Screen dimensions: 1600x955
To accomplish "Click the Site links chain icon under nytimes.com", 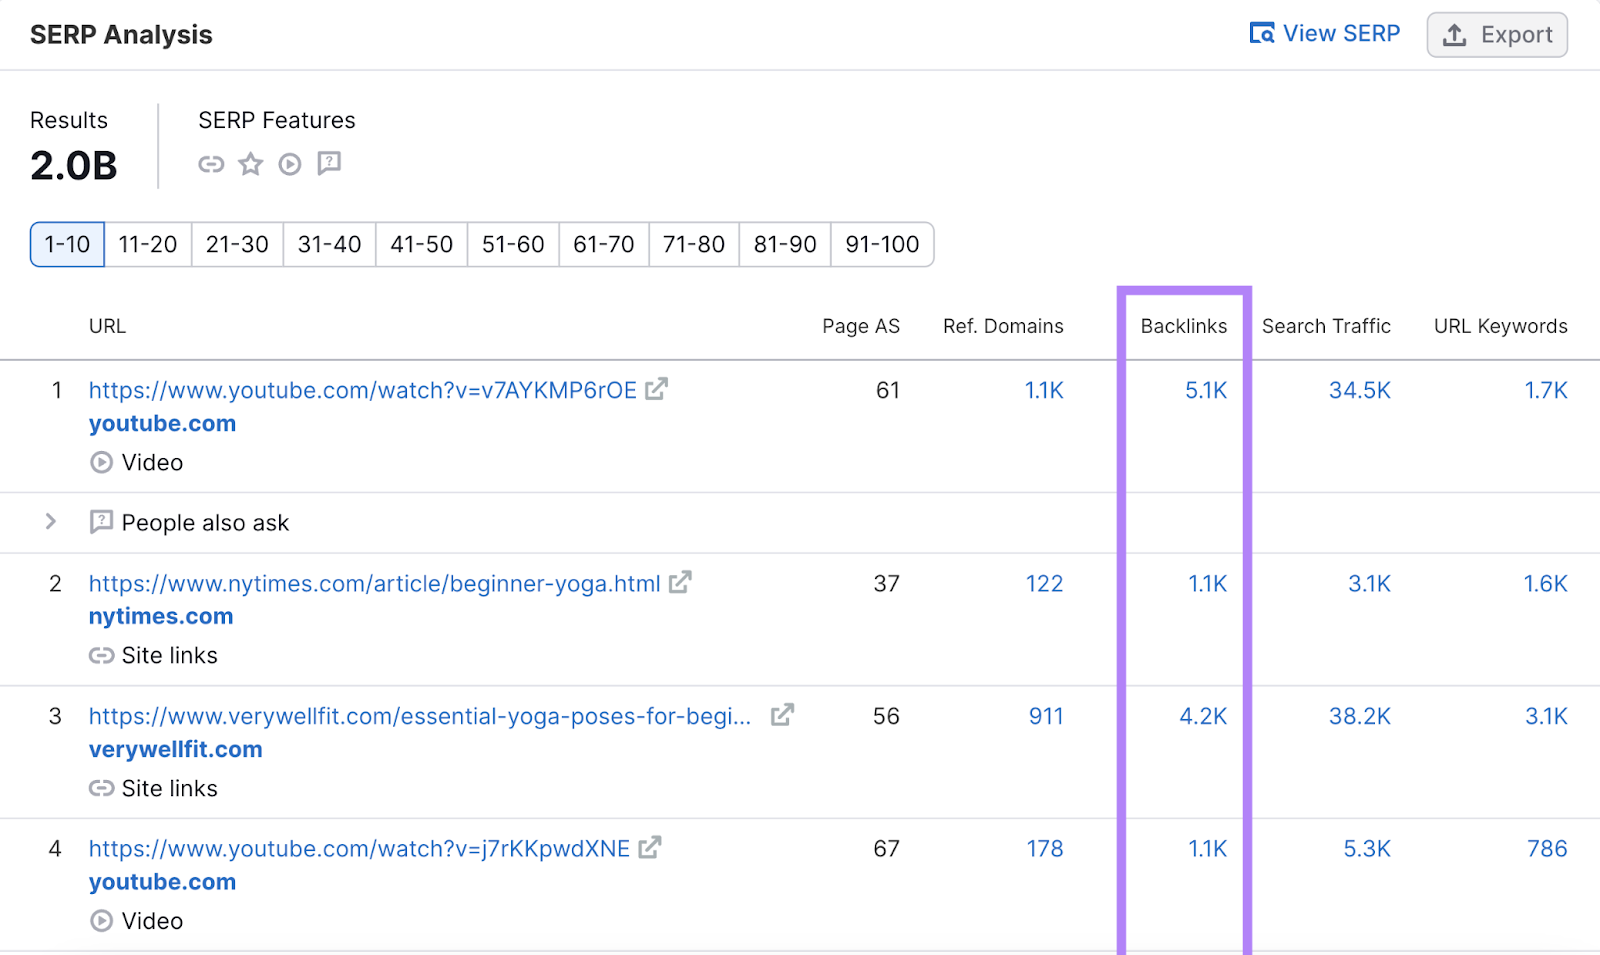I will [x=101, y=655].
